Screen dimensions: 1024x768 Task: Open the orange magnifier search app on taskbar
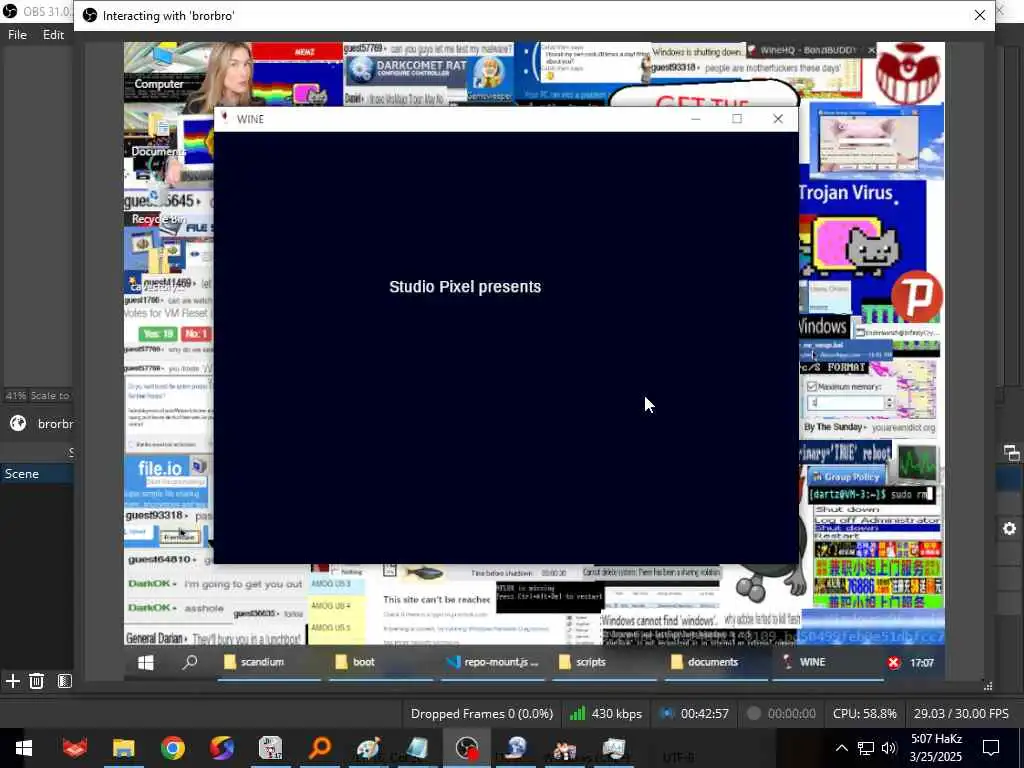(320, 748)
